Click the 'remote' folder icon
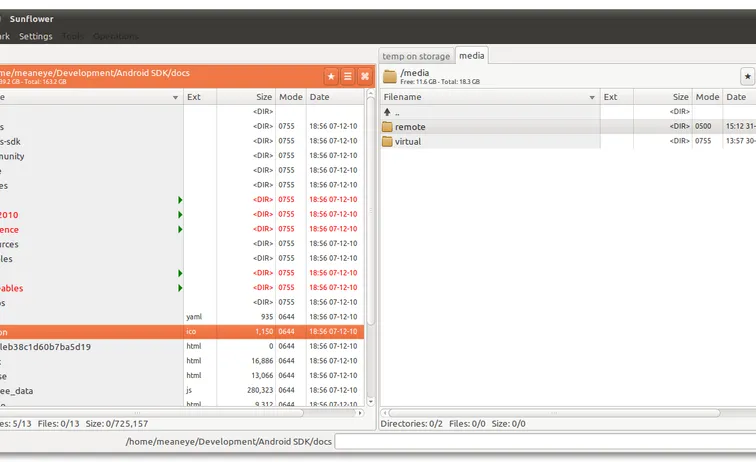The width and height of the screenshot is (756, 462). coord(387,127)
